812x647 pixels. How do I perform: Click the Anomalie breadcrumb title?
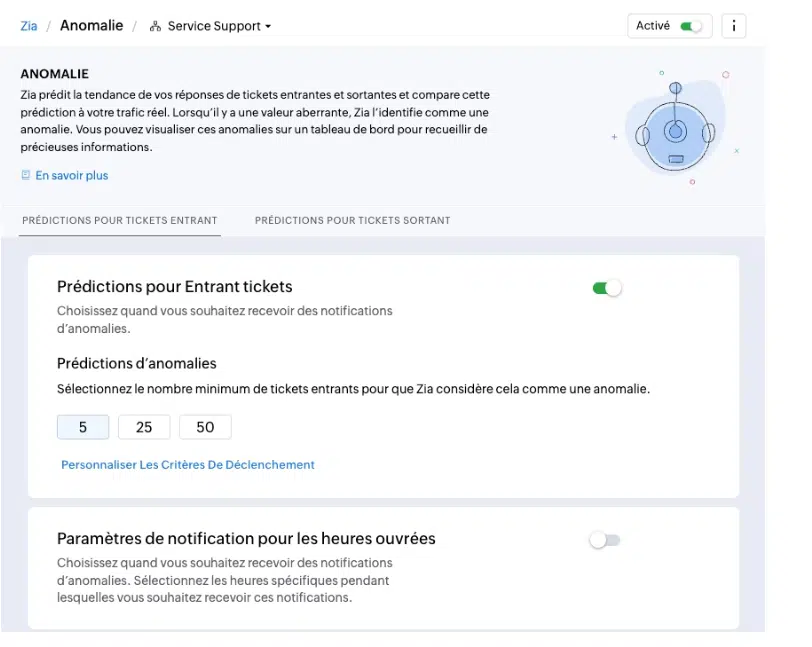point(92,25)
